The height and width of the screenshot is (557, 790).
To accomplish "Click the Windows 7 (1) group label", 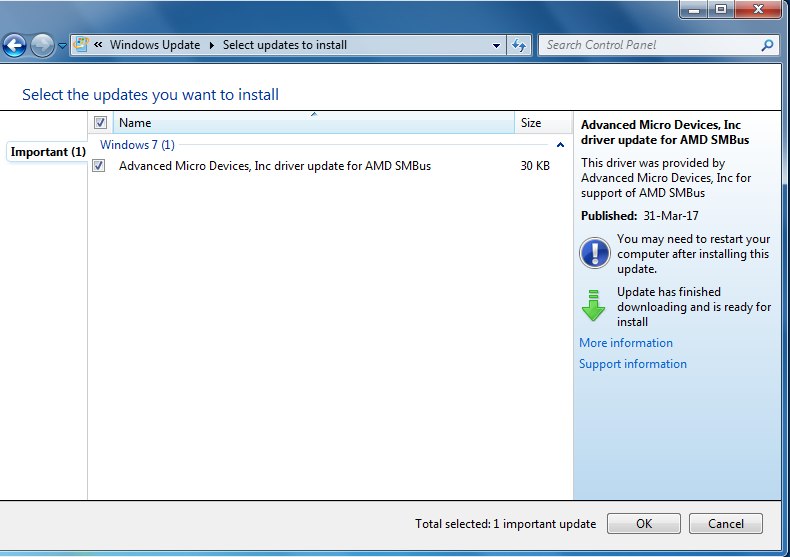I will (137, 145).
